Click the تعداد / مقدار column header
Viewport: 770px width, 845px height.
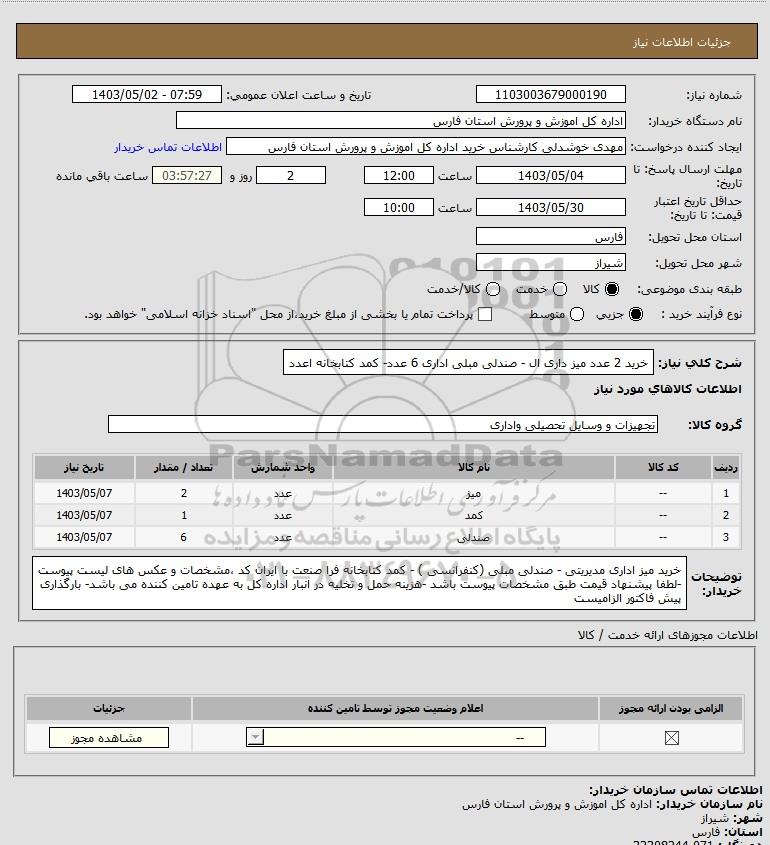pyautogui.click(x=183, y=467)
